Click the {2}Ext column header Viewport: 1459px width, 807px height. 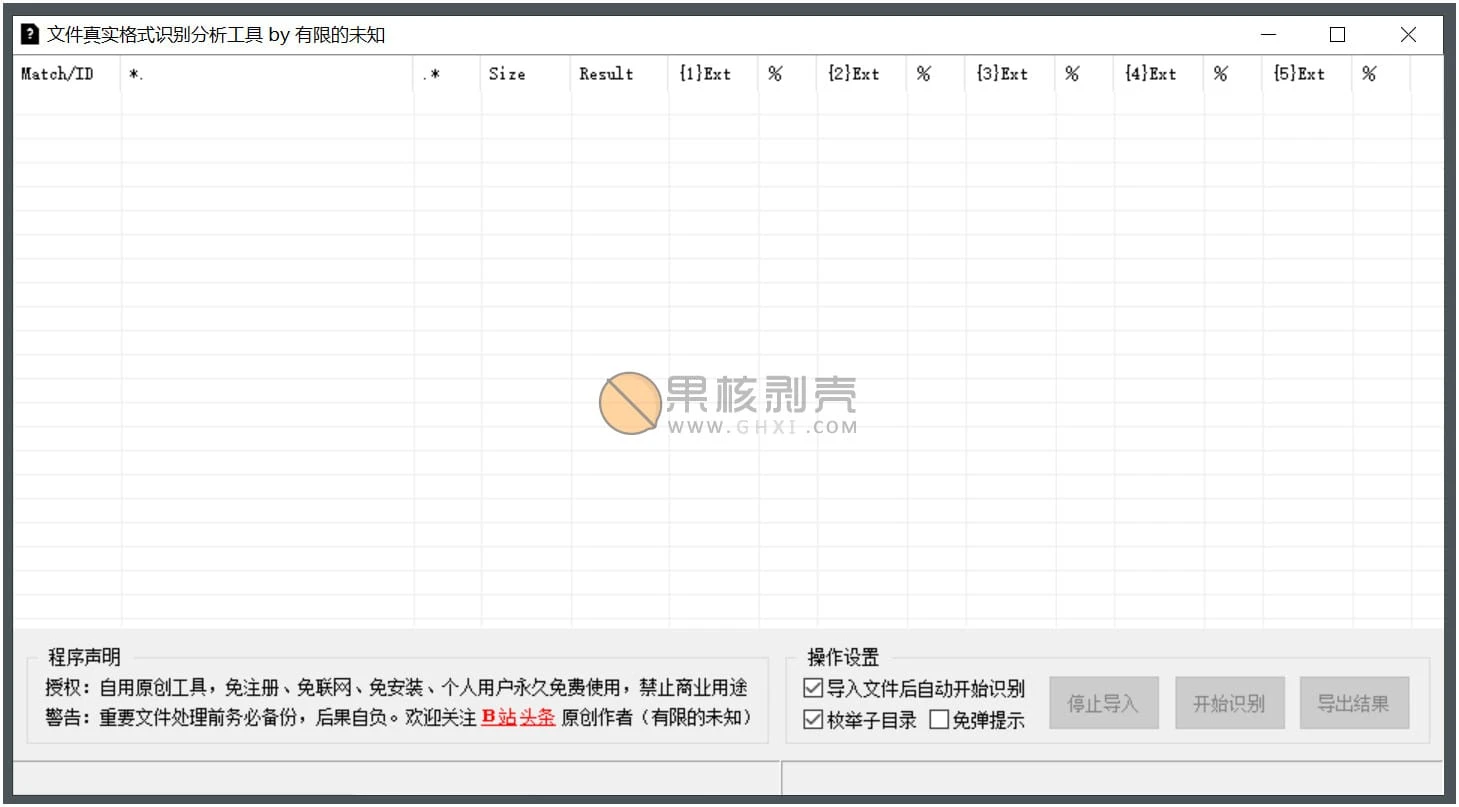tap(862, 74)
